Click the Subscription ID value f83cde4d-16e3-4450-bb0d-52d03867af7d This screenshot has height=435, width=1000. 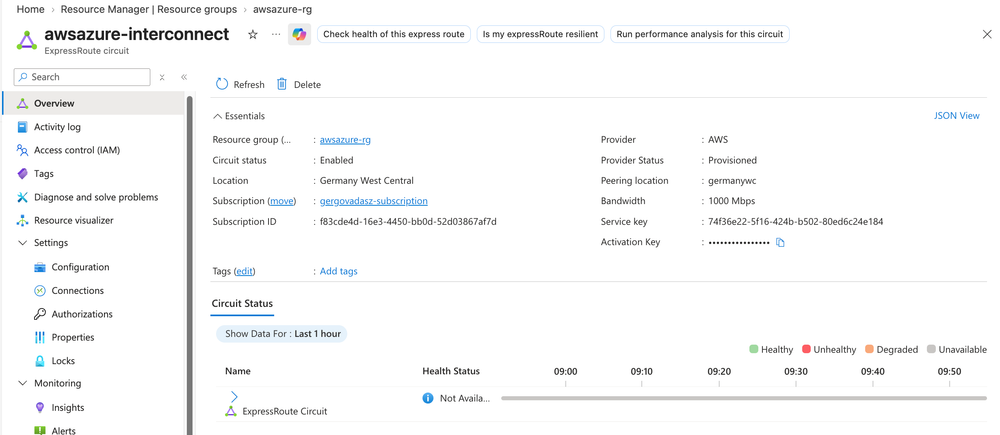click(408, 222)
